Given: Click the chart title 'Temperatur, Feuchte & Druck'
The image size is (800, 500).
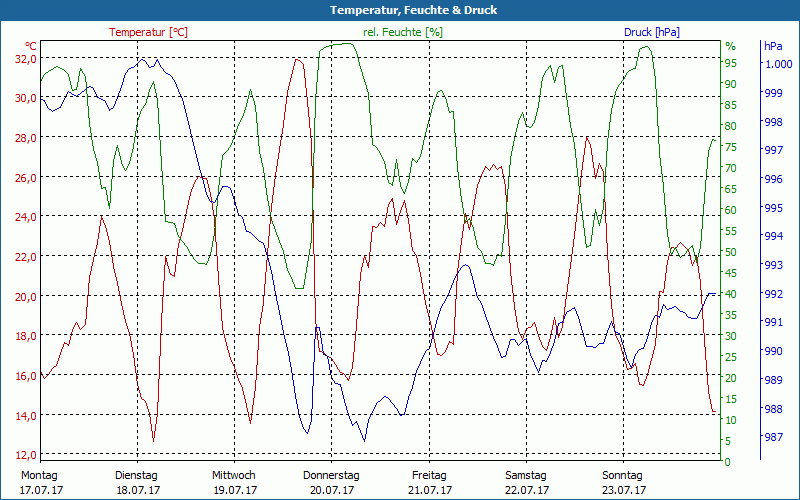Looking at the screenshot, I should (x=413, y=10).
